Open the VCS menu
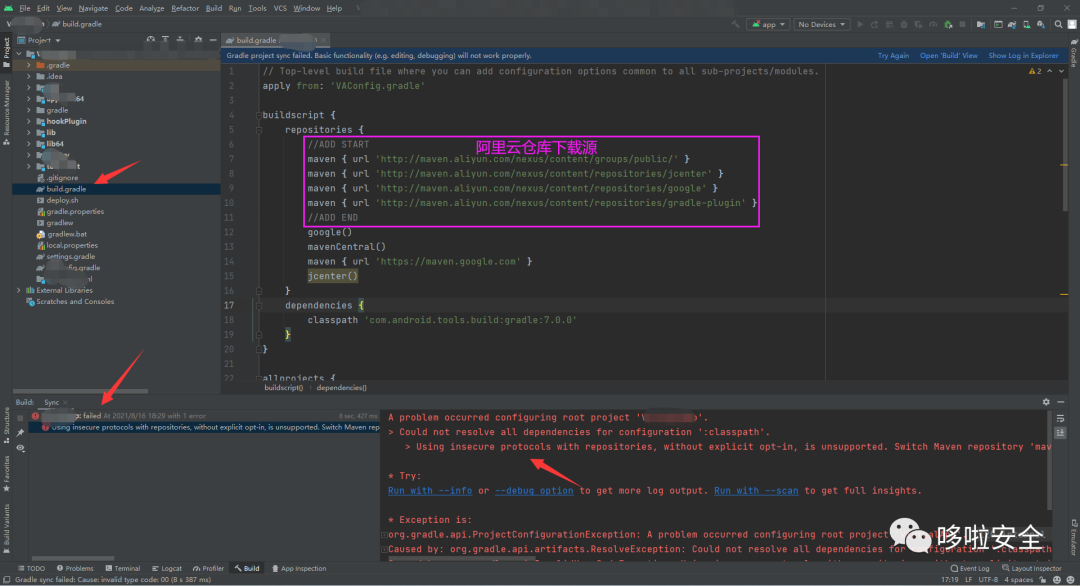Screen dimensions: 1080x586 pos(280,8)
